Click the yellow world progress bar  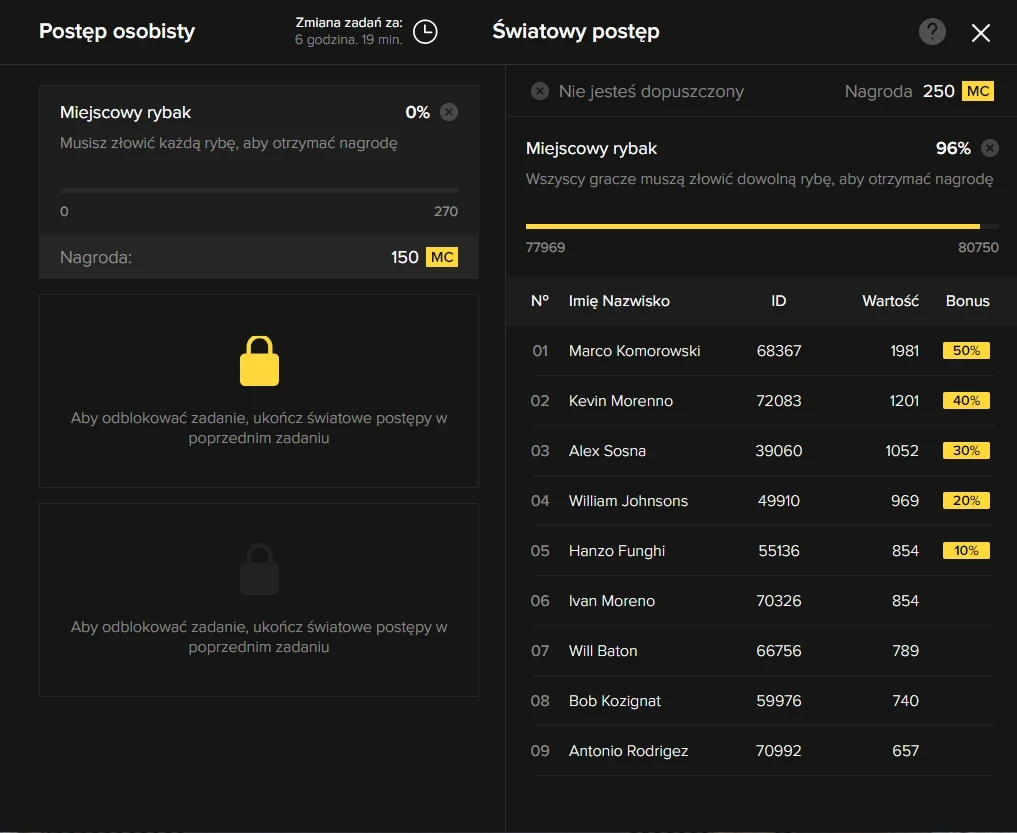click(752, 226)
